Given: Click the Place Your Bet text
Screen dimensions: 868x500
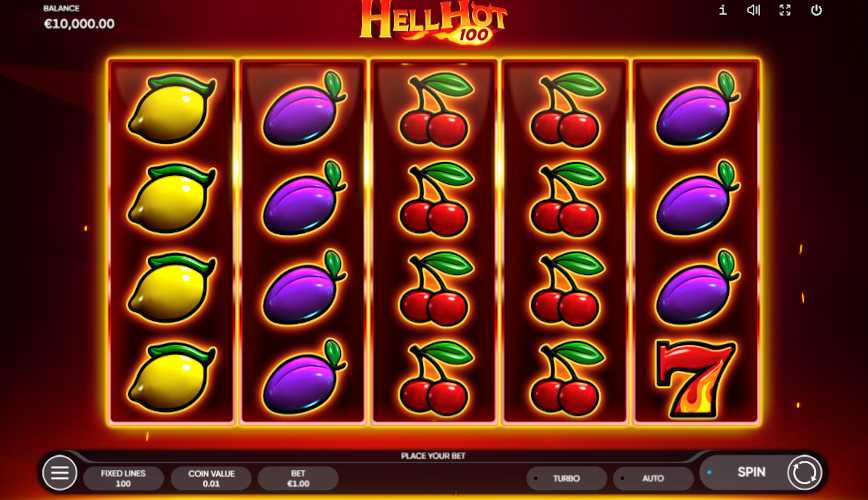Looking at the screenshot, I should pyautogui.click(x=433, y=456).
